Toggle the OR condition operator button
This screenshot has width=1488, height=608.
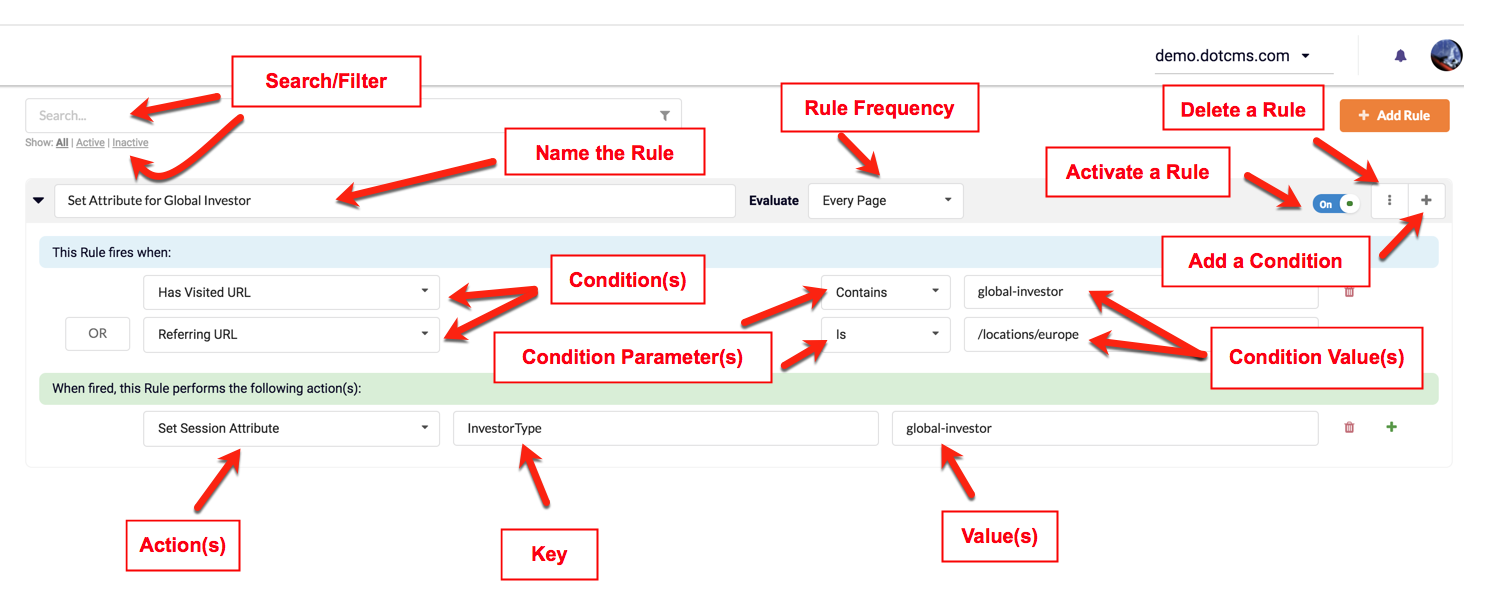[97, 334]
